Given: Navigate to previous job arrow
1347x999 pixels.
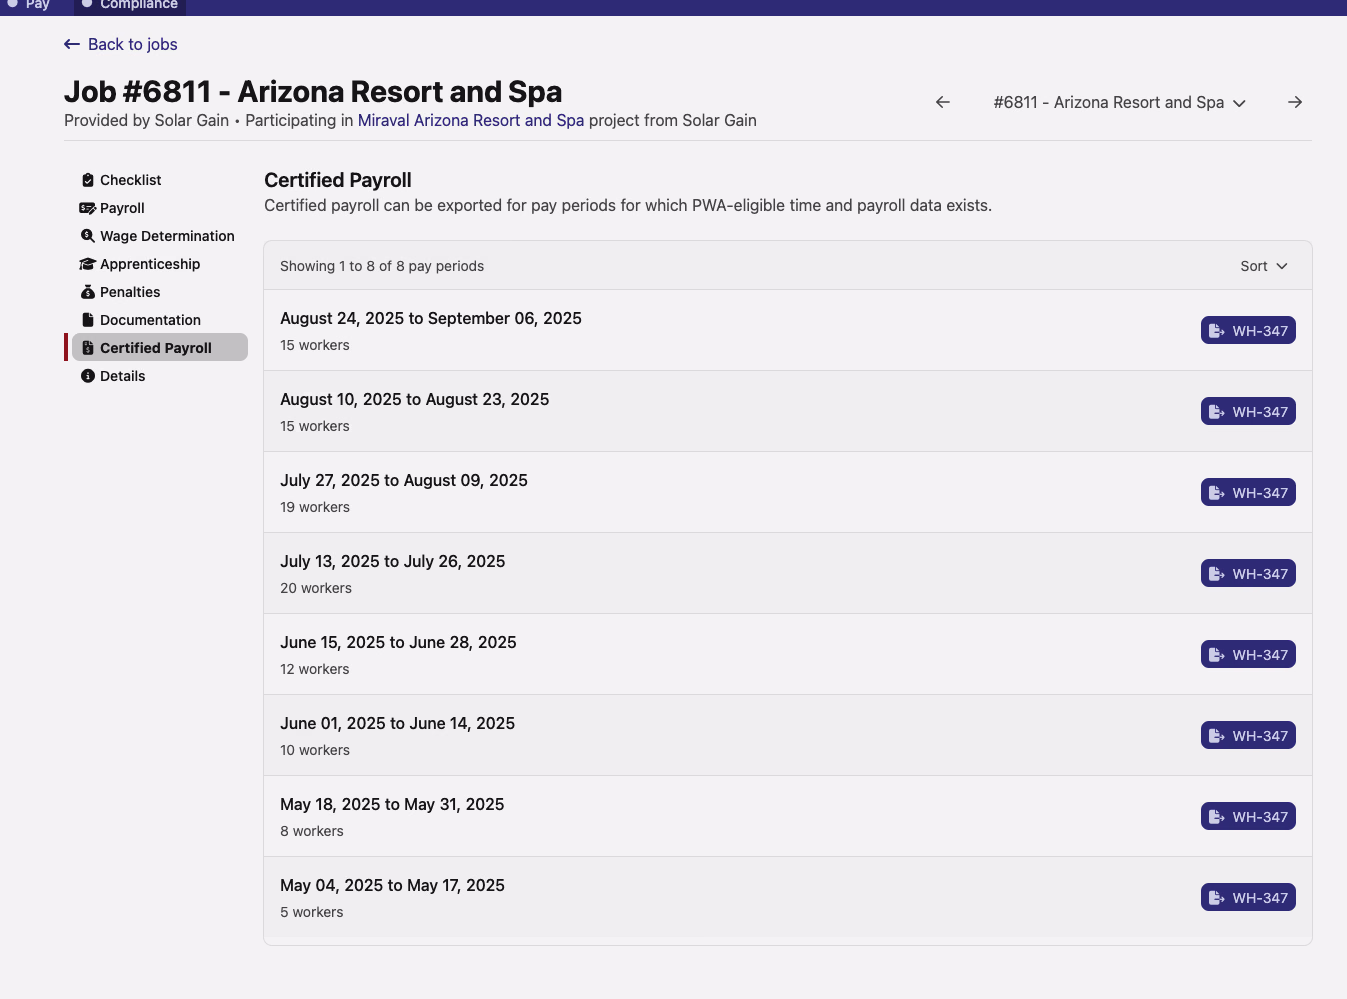Looking at the screenshot, I should [x=942, y=102].
